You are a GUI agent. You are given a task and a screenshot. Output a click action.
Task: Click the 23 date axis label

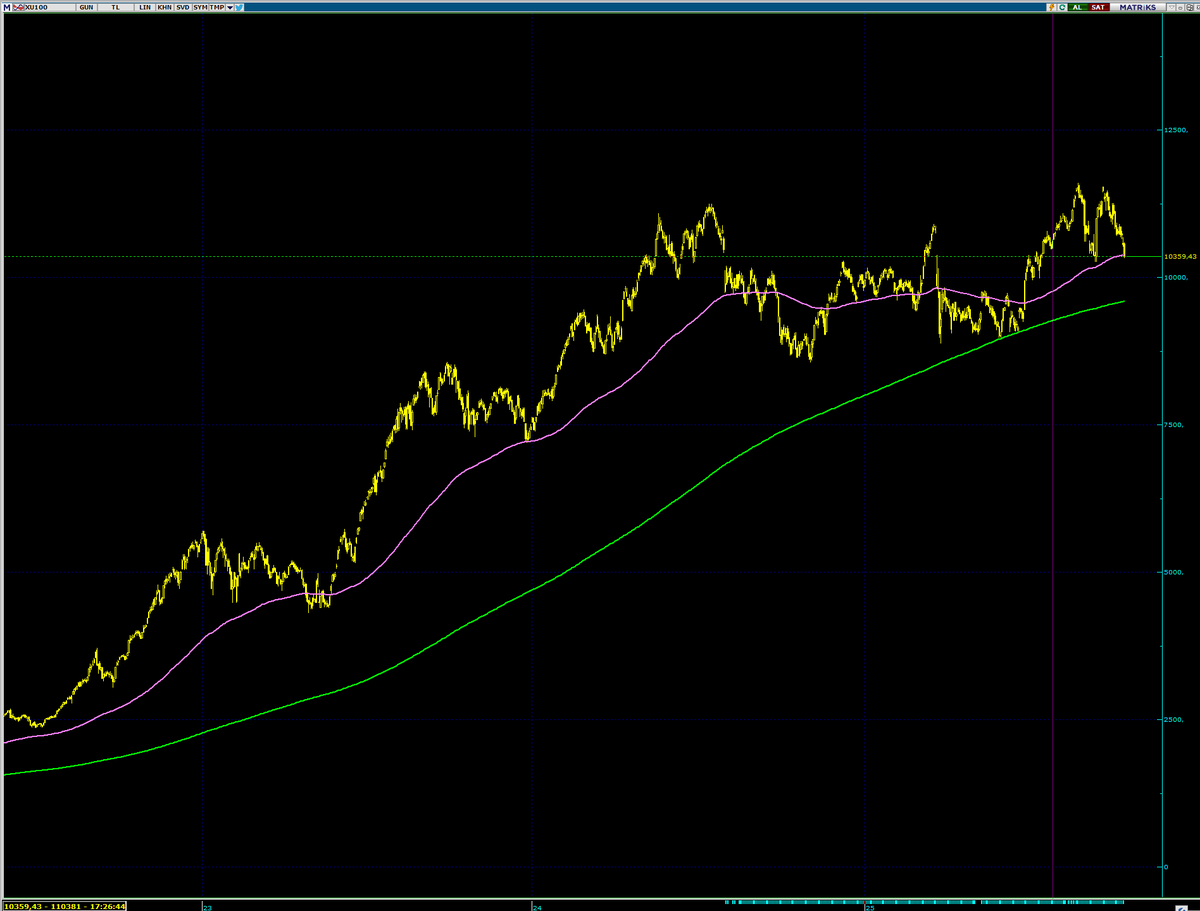(x=207, y=908)
